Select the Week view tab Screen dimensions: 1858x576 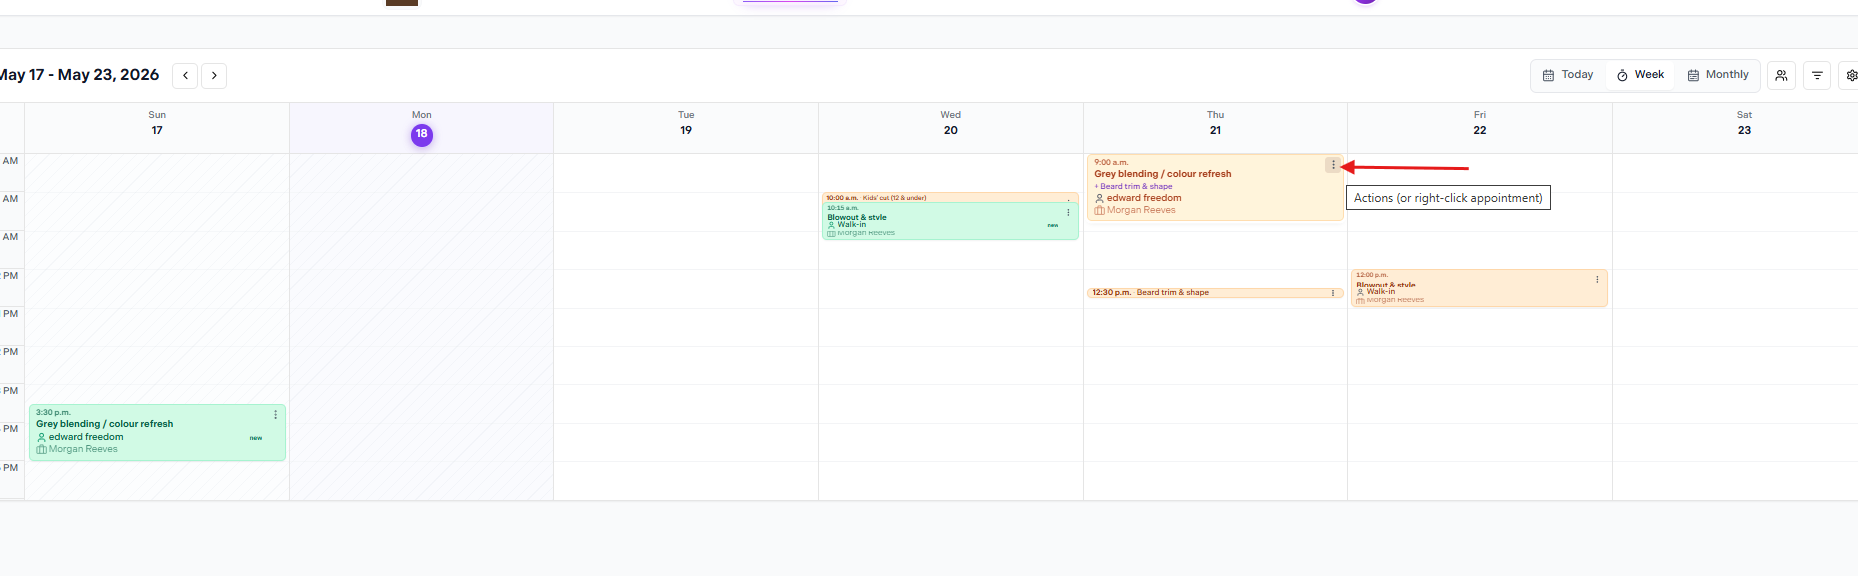point(1640,75)
